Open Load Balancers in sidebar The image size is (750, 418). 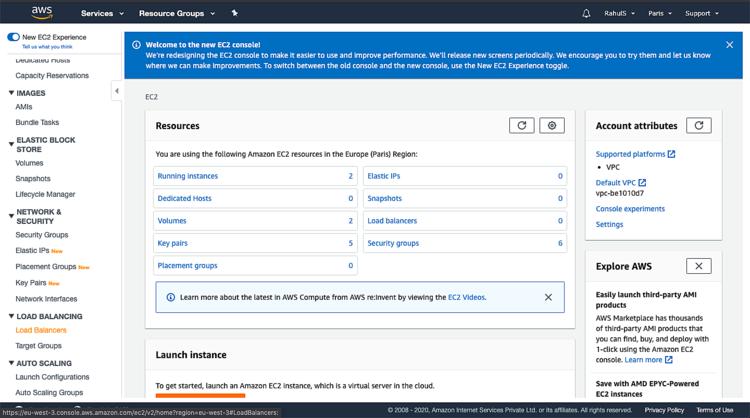coord(41,330)
